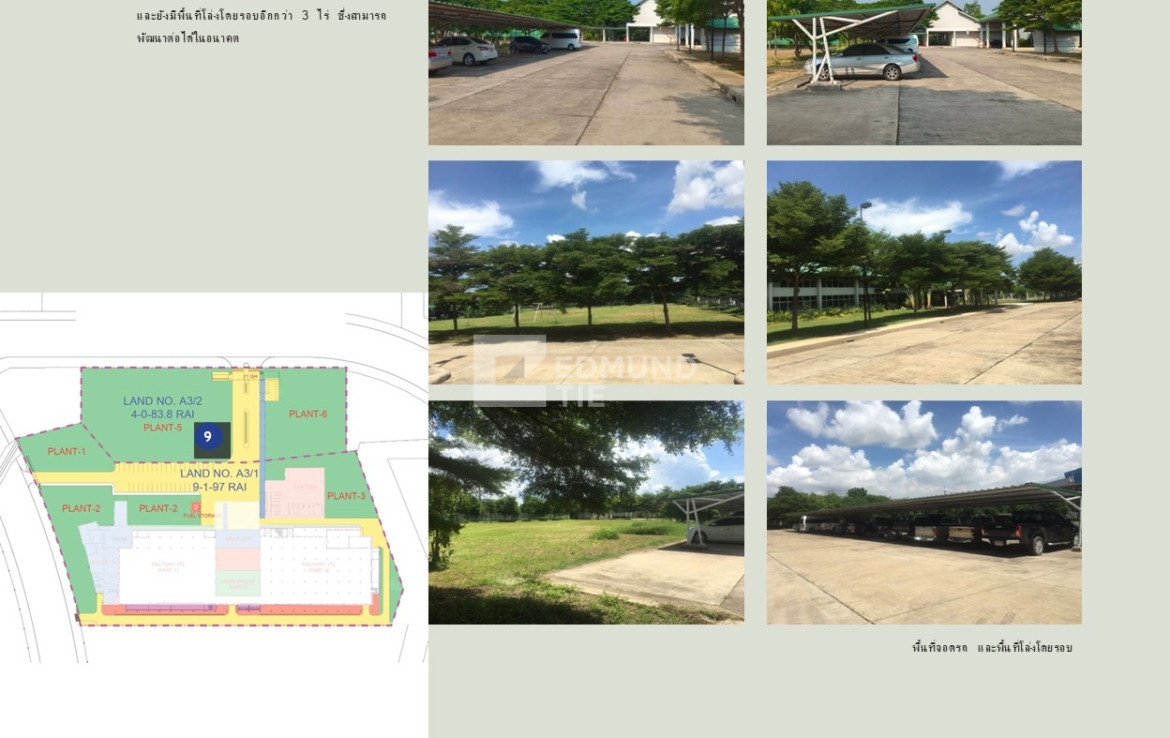Select the Factory 1FL Part 1 floor area
The image size is (1170, 738).
coord(166,568)
